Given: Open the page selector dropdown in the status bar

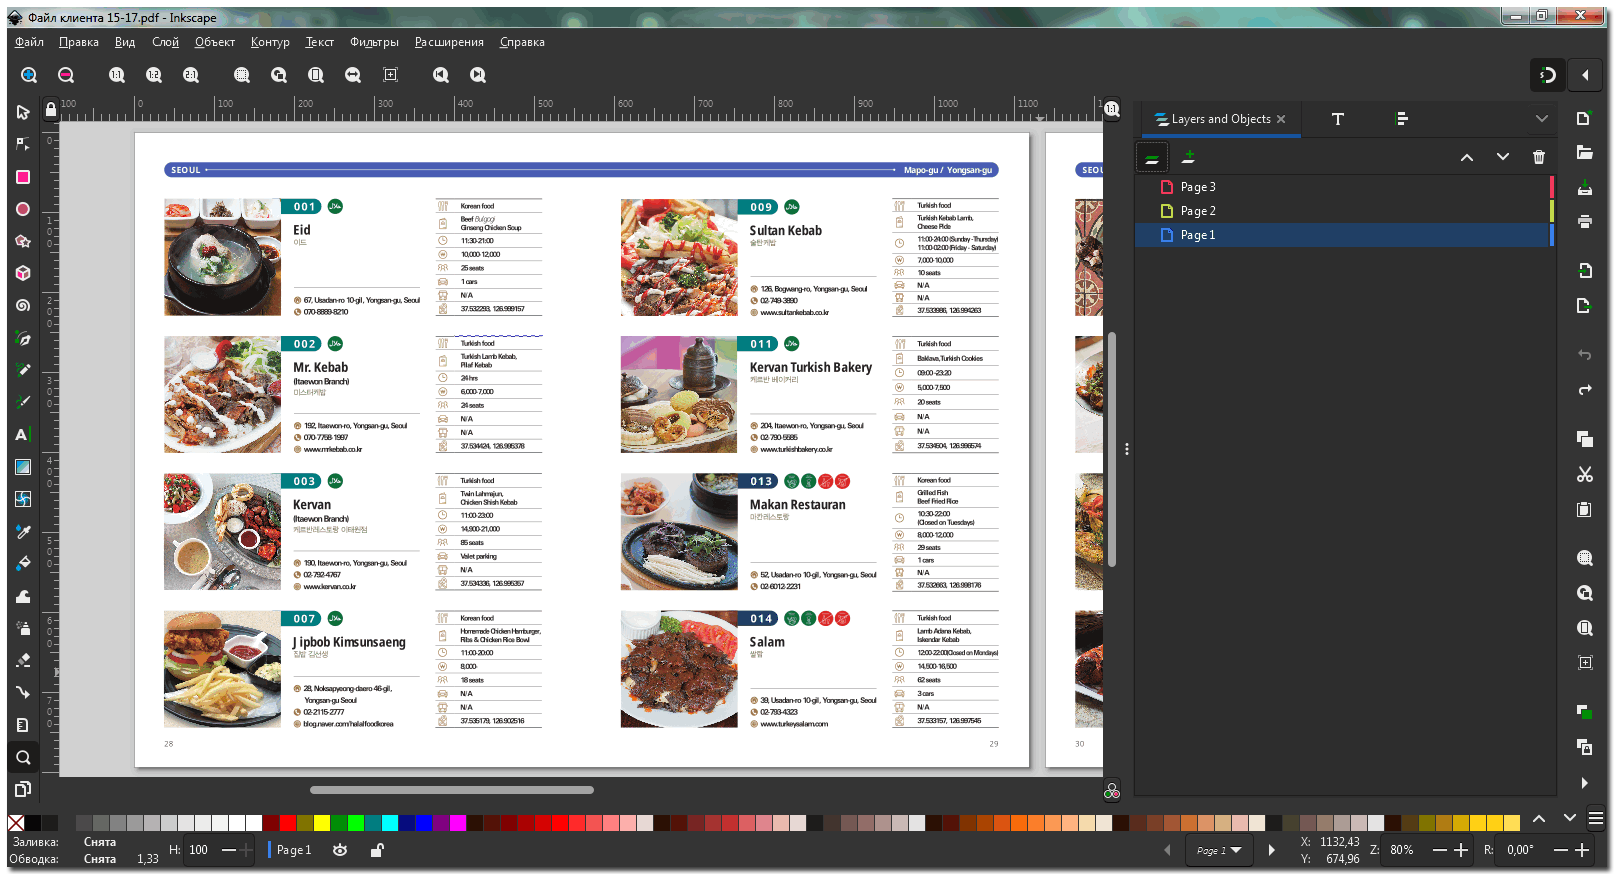Looking at the screenshot, I should pyautogui.click(x=1220, y=850).
